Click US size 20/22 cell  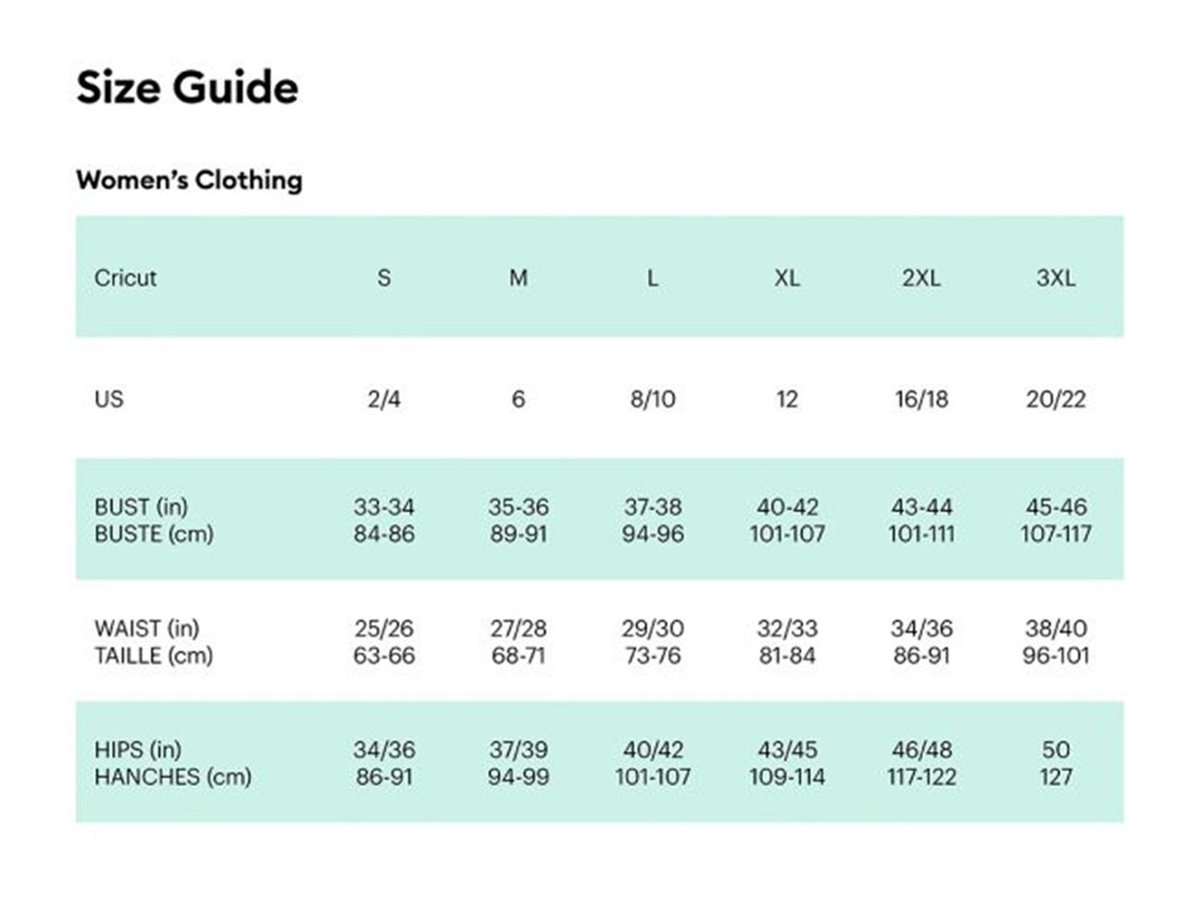point(1056,400)
